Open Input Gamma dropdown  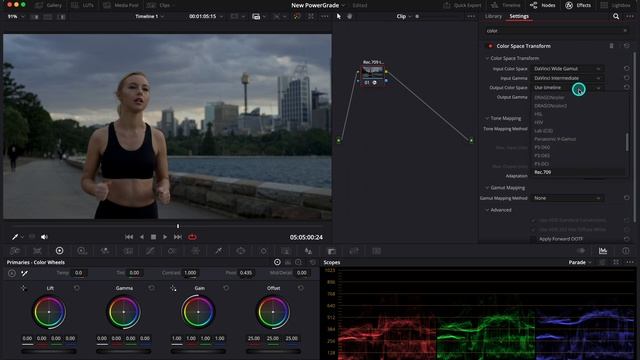coord(567,78)
